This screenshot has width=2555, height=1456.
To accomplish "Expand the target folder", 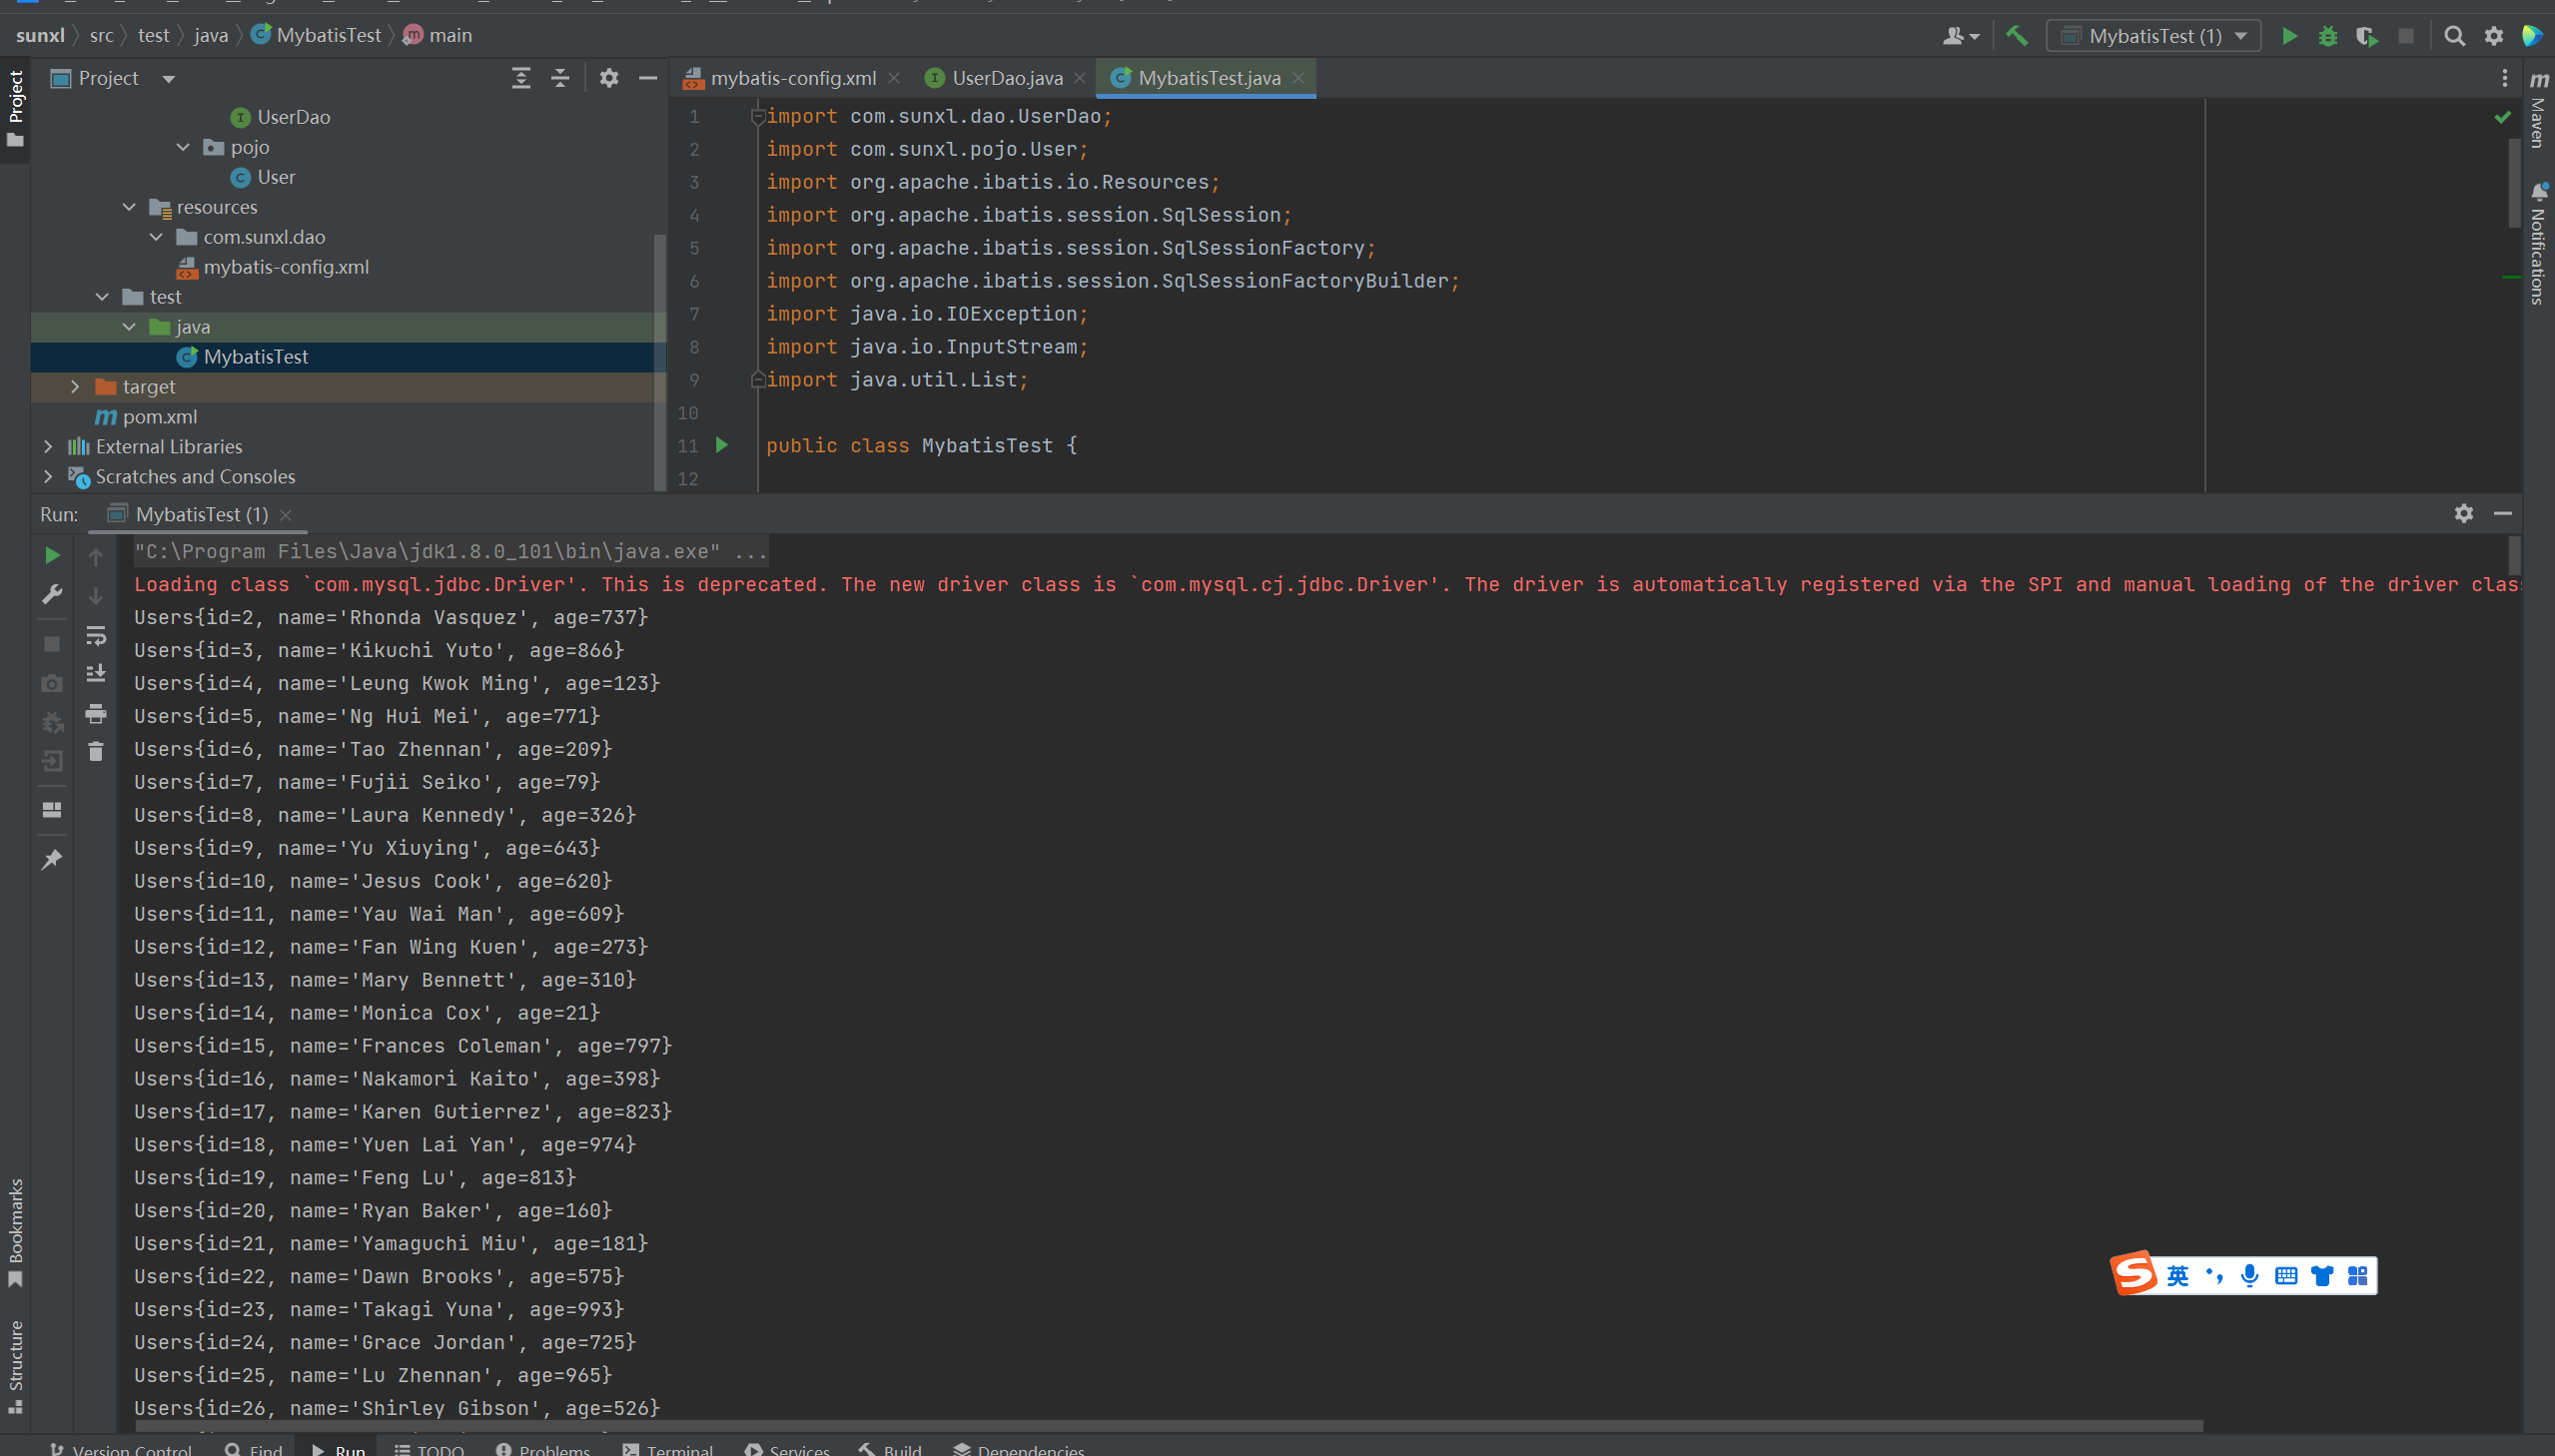I will [75, 386].
